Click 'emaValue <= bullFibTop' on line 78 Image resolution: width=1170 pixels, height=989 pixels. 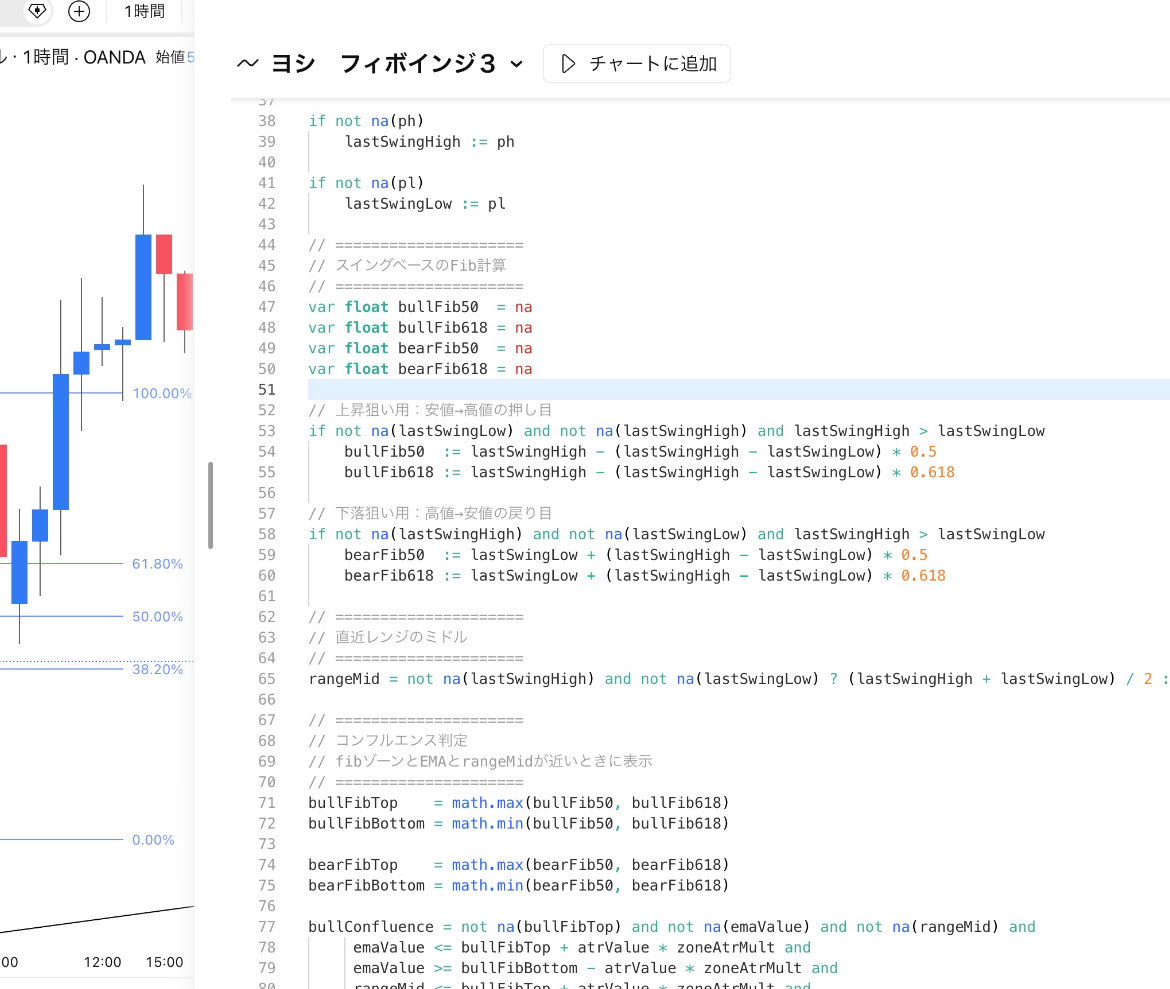tap(582, 947)
